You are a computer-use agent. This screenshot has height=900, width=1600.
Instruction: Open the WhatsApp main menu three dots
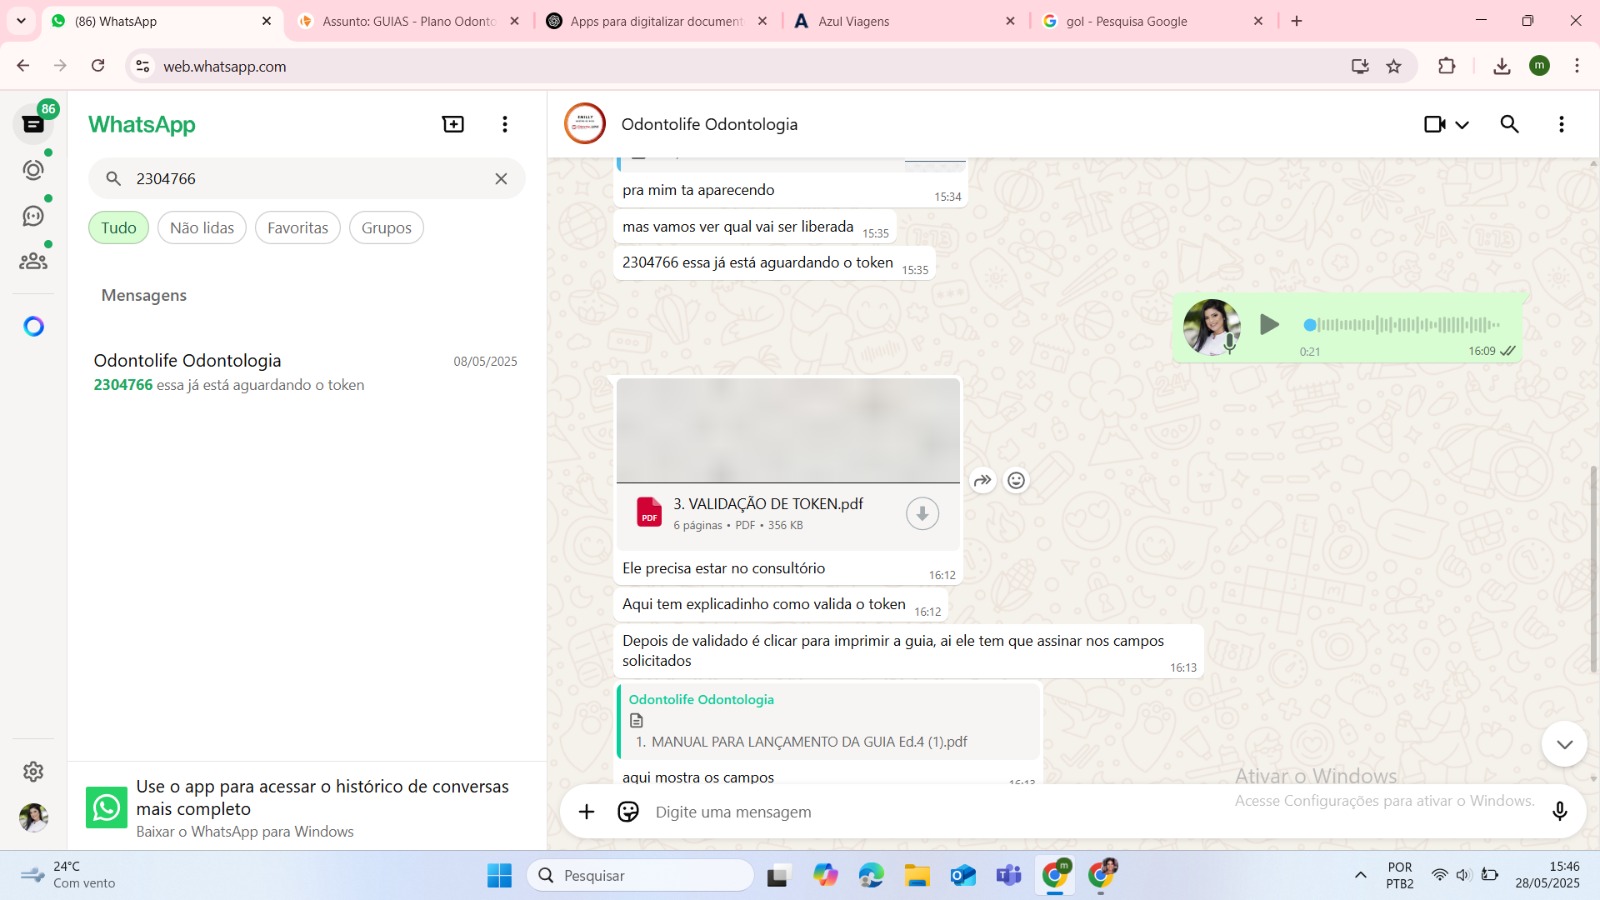[x=505, y=124]
